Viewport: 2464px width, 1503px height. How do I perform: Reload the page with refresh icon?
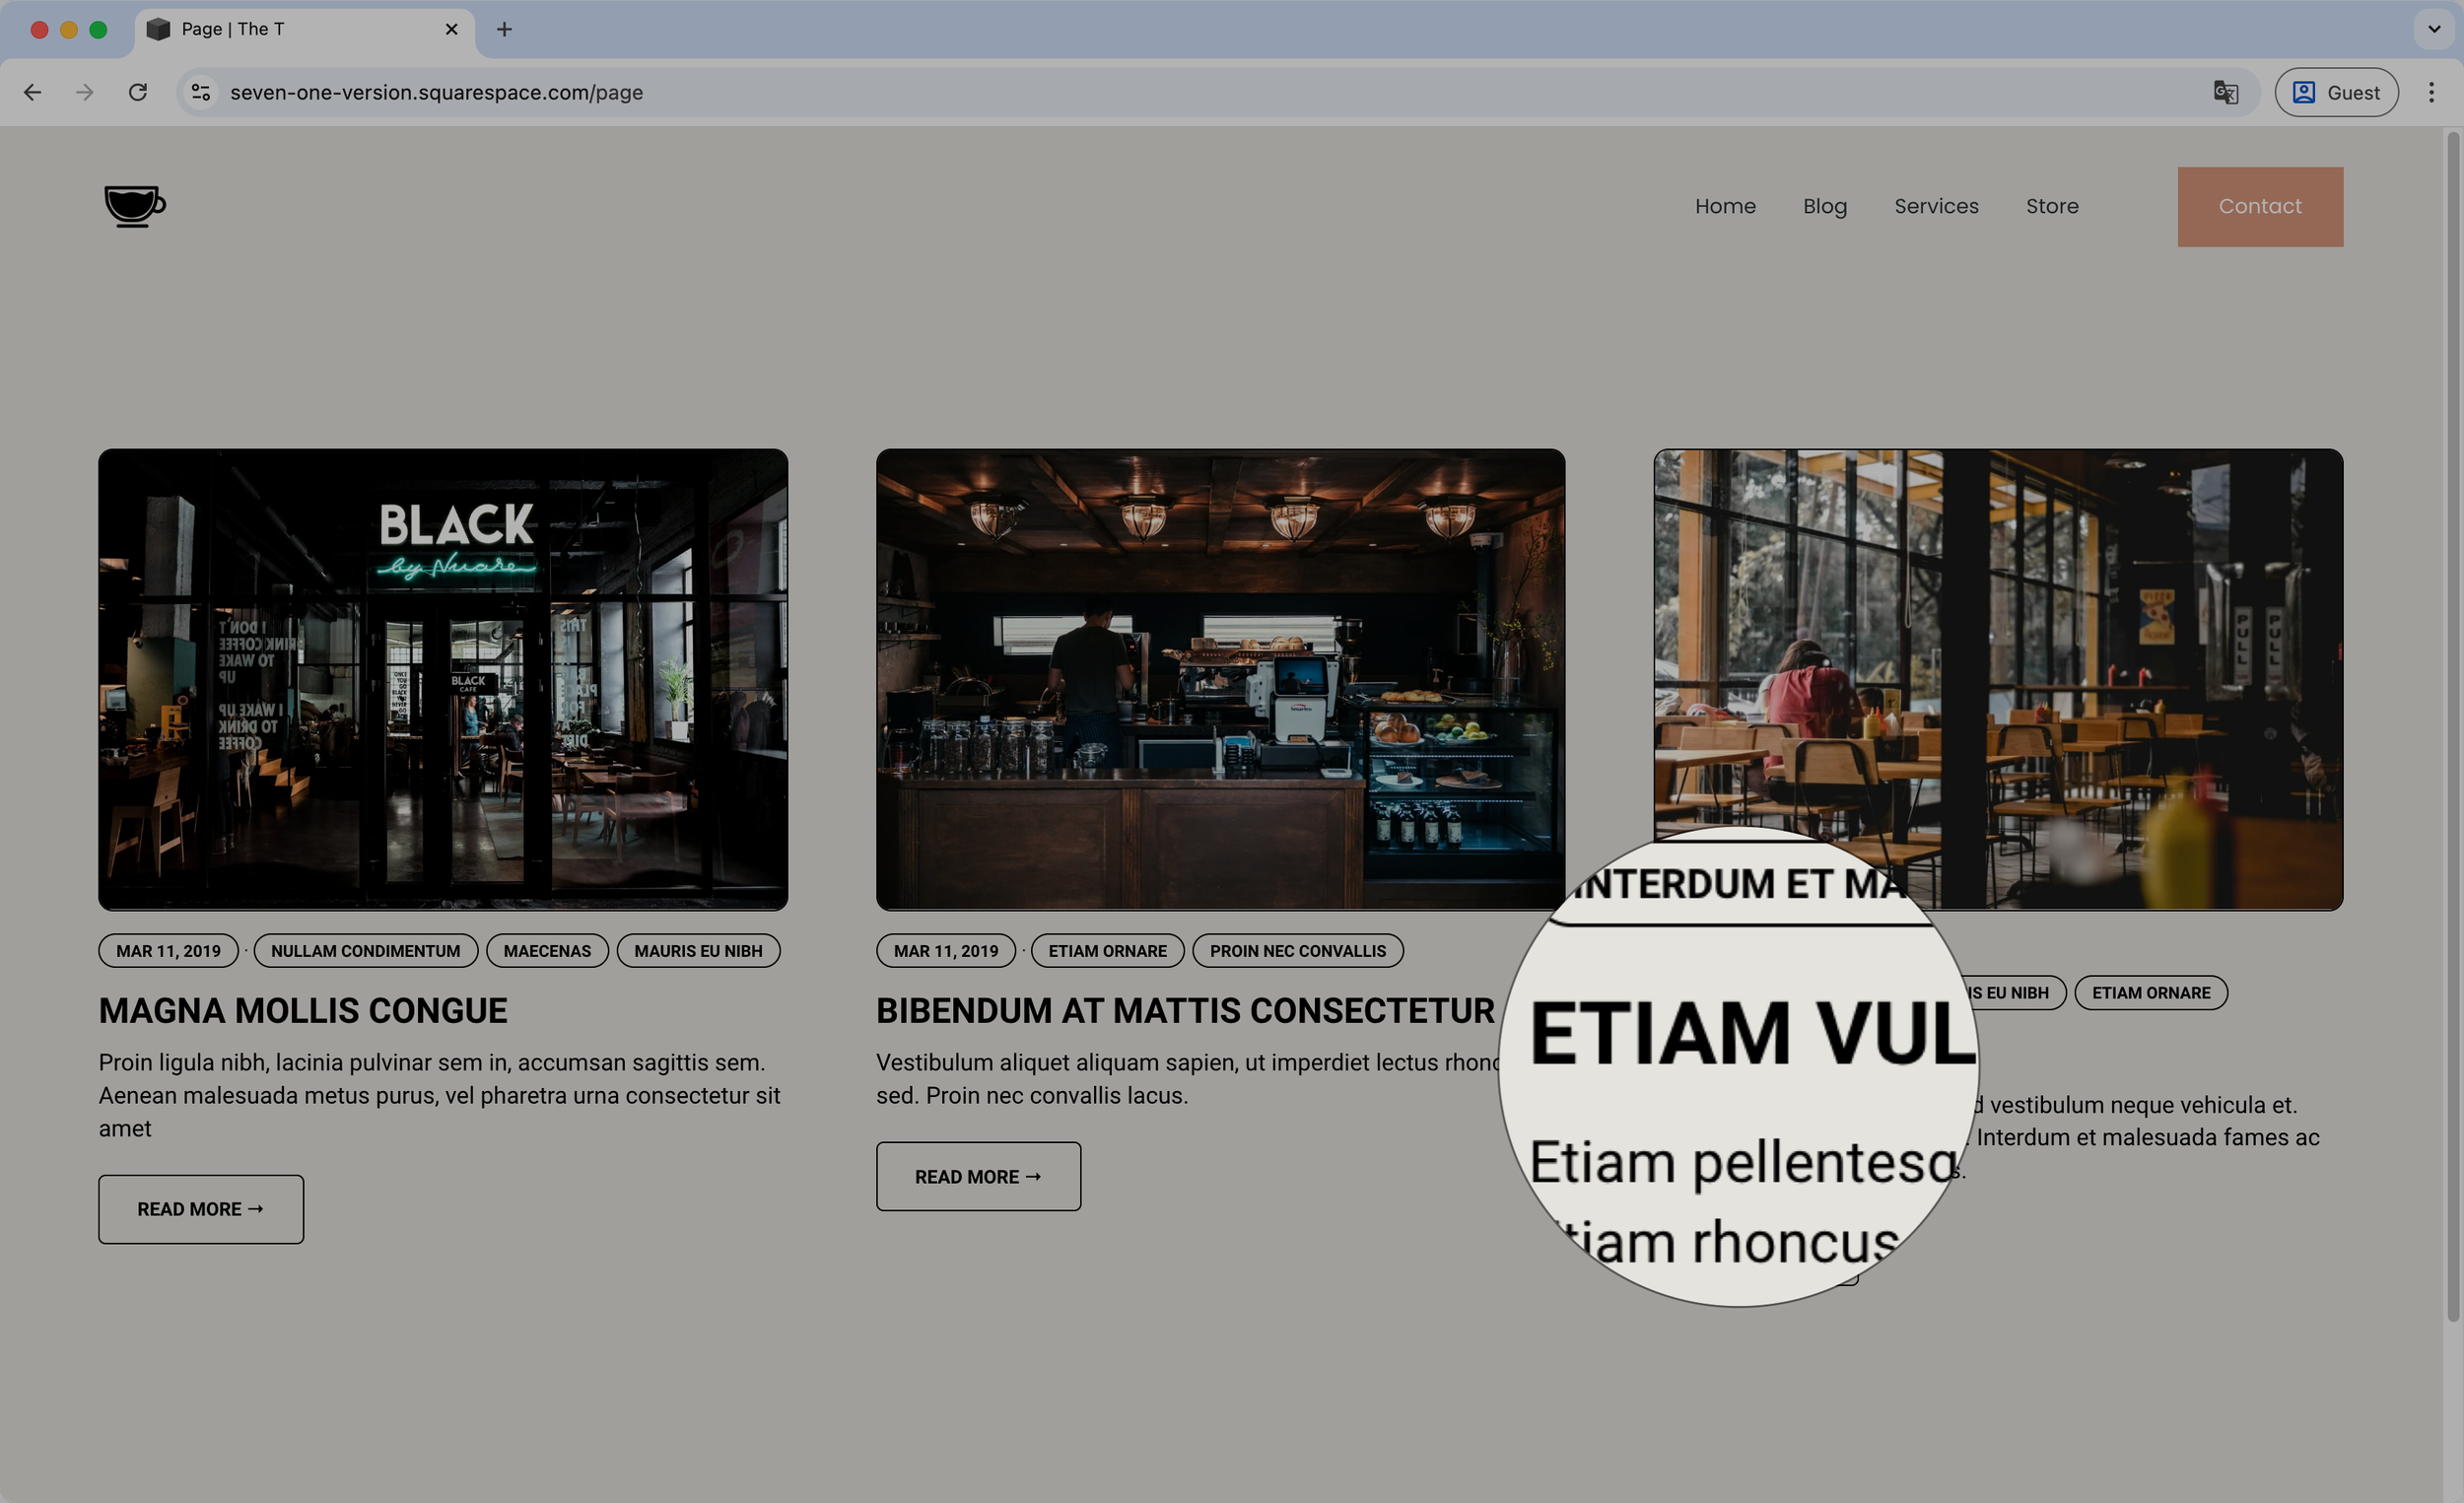tap(138, 92)
